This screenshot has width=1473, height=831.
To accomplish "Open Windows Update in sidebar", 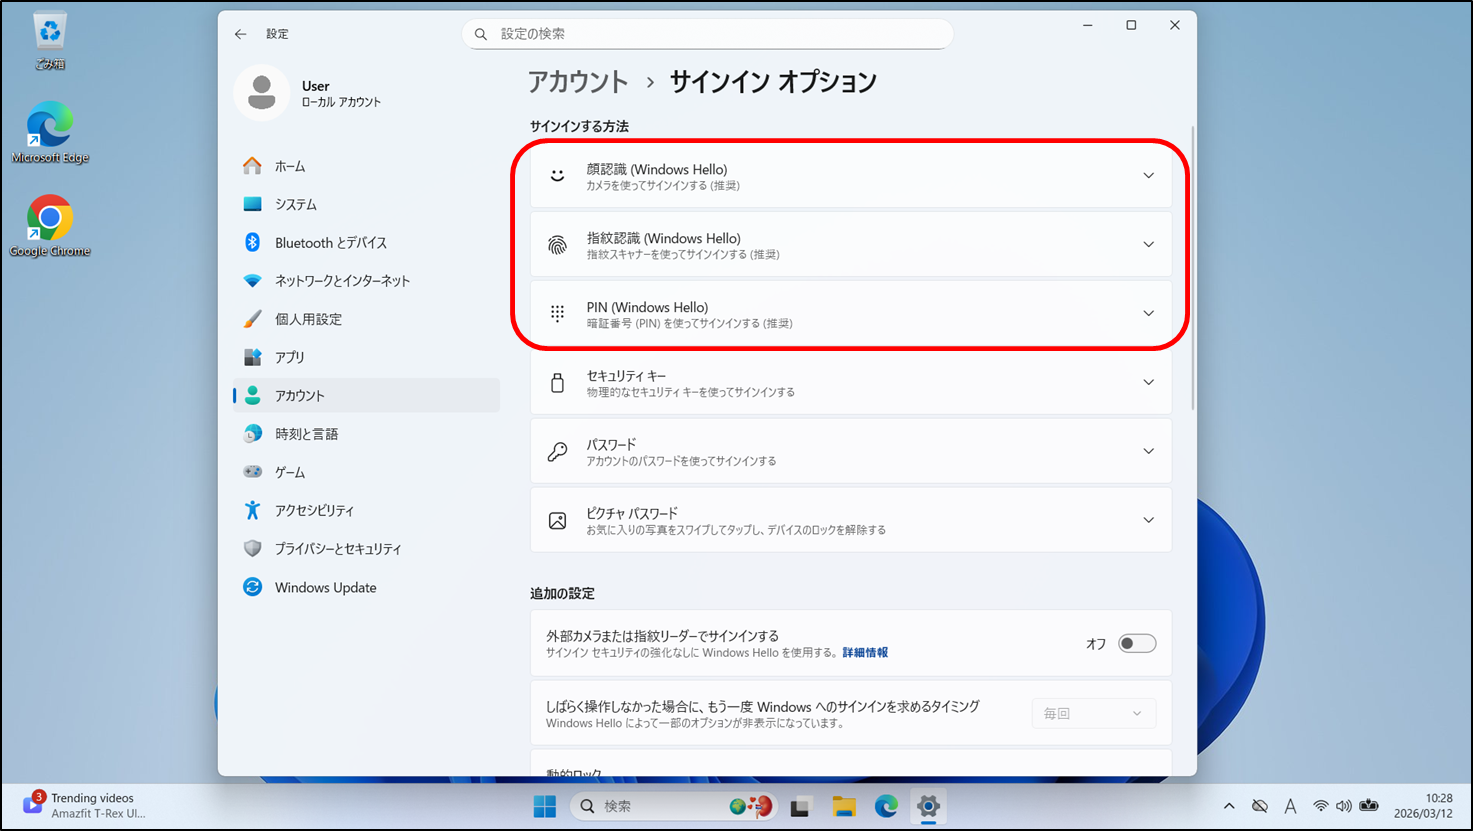I will click(x=366, y=588).
